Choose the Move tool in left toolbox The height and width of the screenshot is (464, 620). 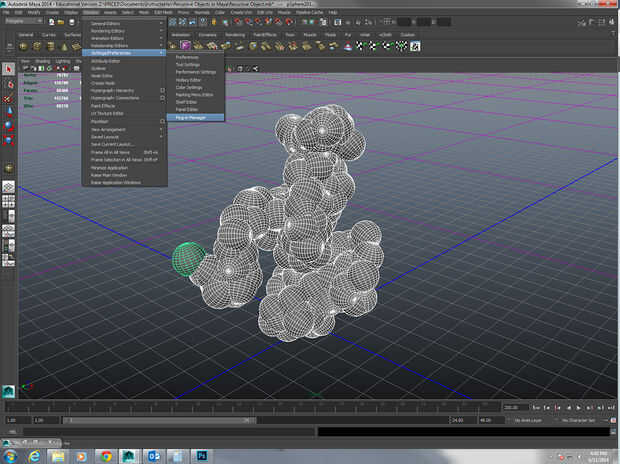[9, 111]
